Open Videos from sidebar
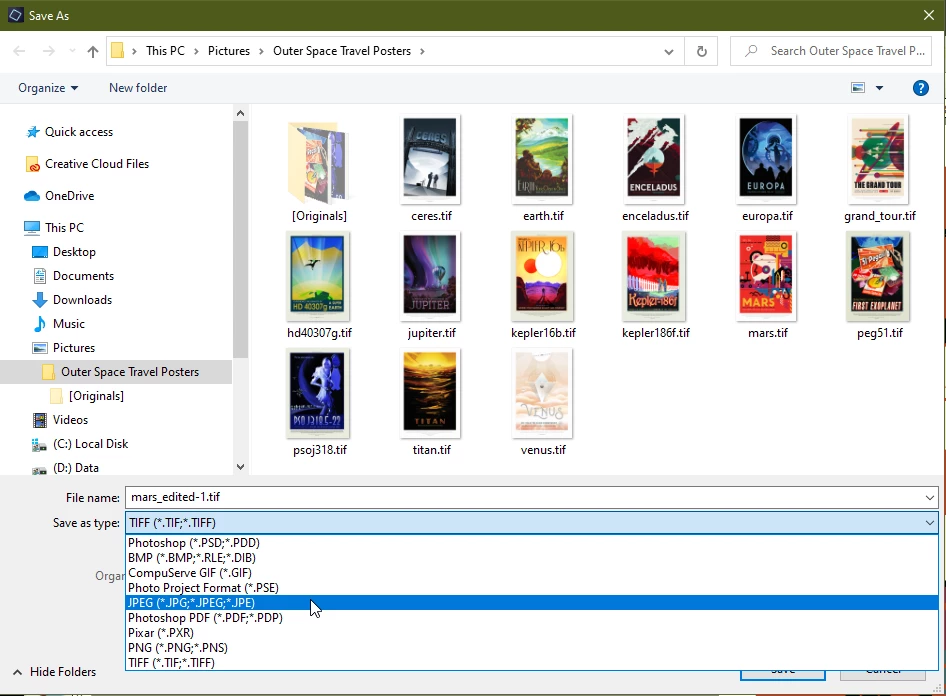Screen dimensions: 946x696 coord(70,420)
